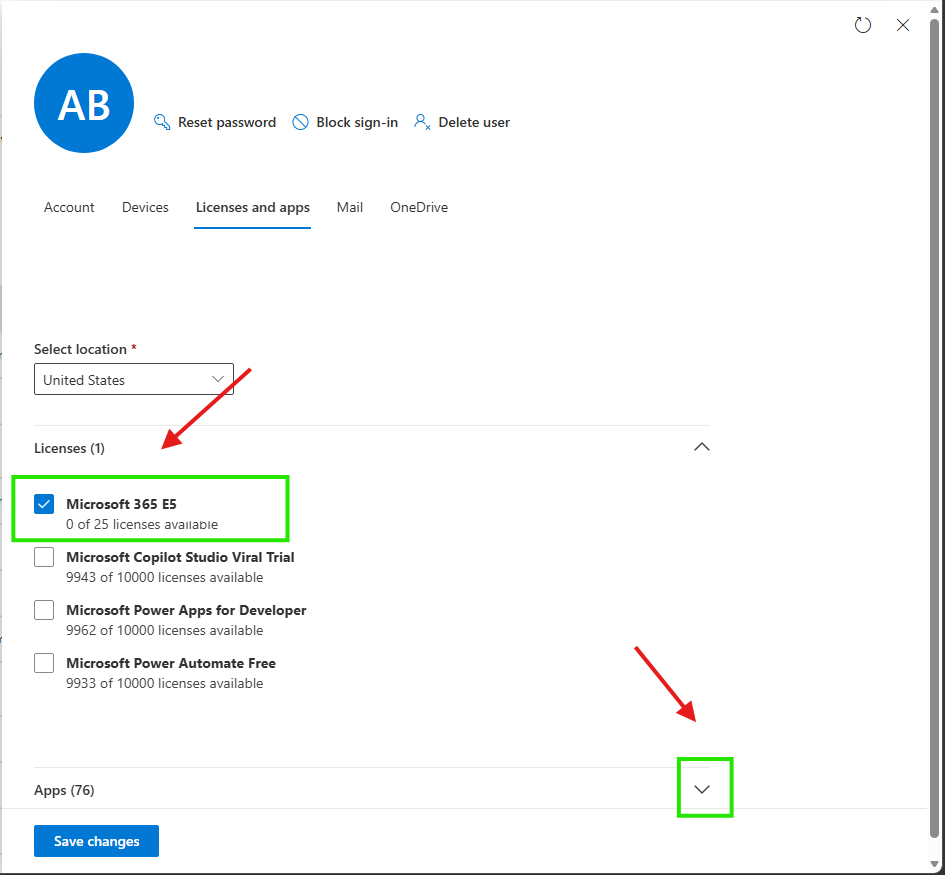This screenshot has height=875, width=945.
Task: Click the Block sign-in circle icon
Action: (x=300, y=122)
